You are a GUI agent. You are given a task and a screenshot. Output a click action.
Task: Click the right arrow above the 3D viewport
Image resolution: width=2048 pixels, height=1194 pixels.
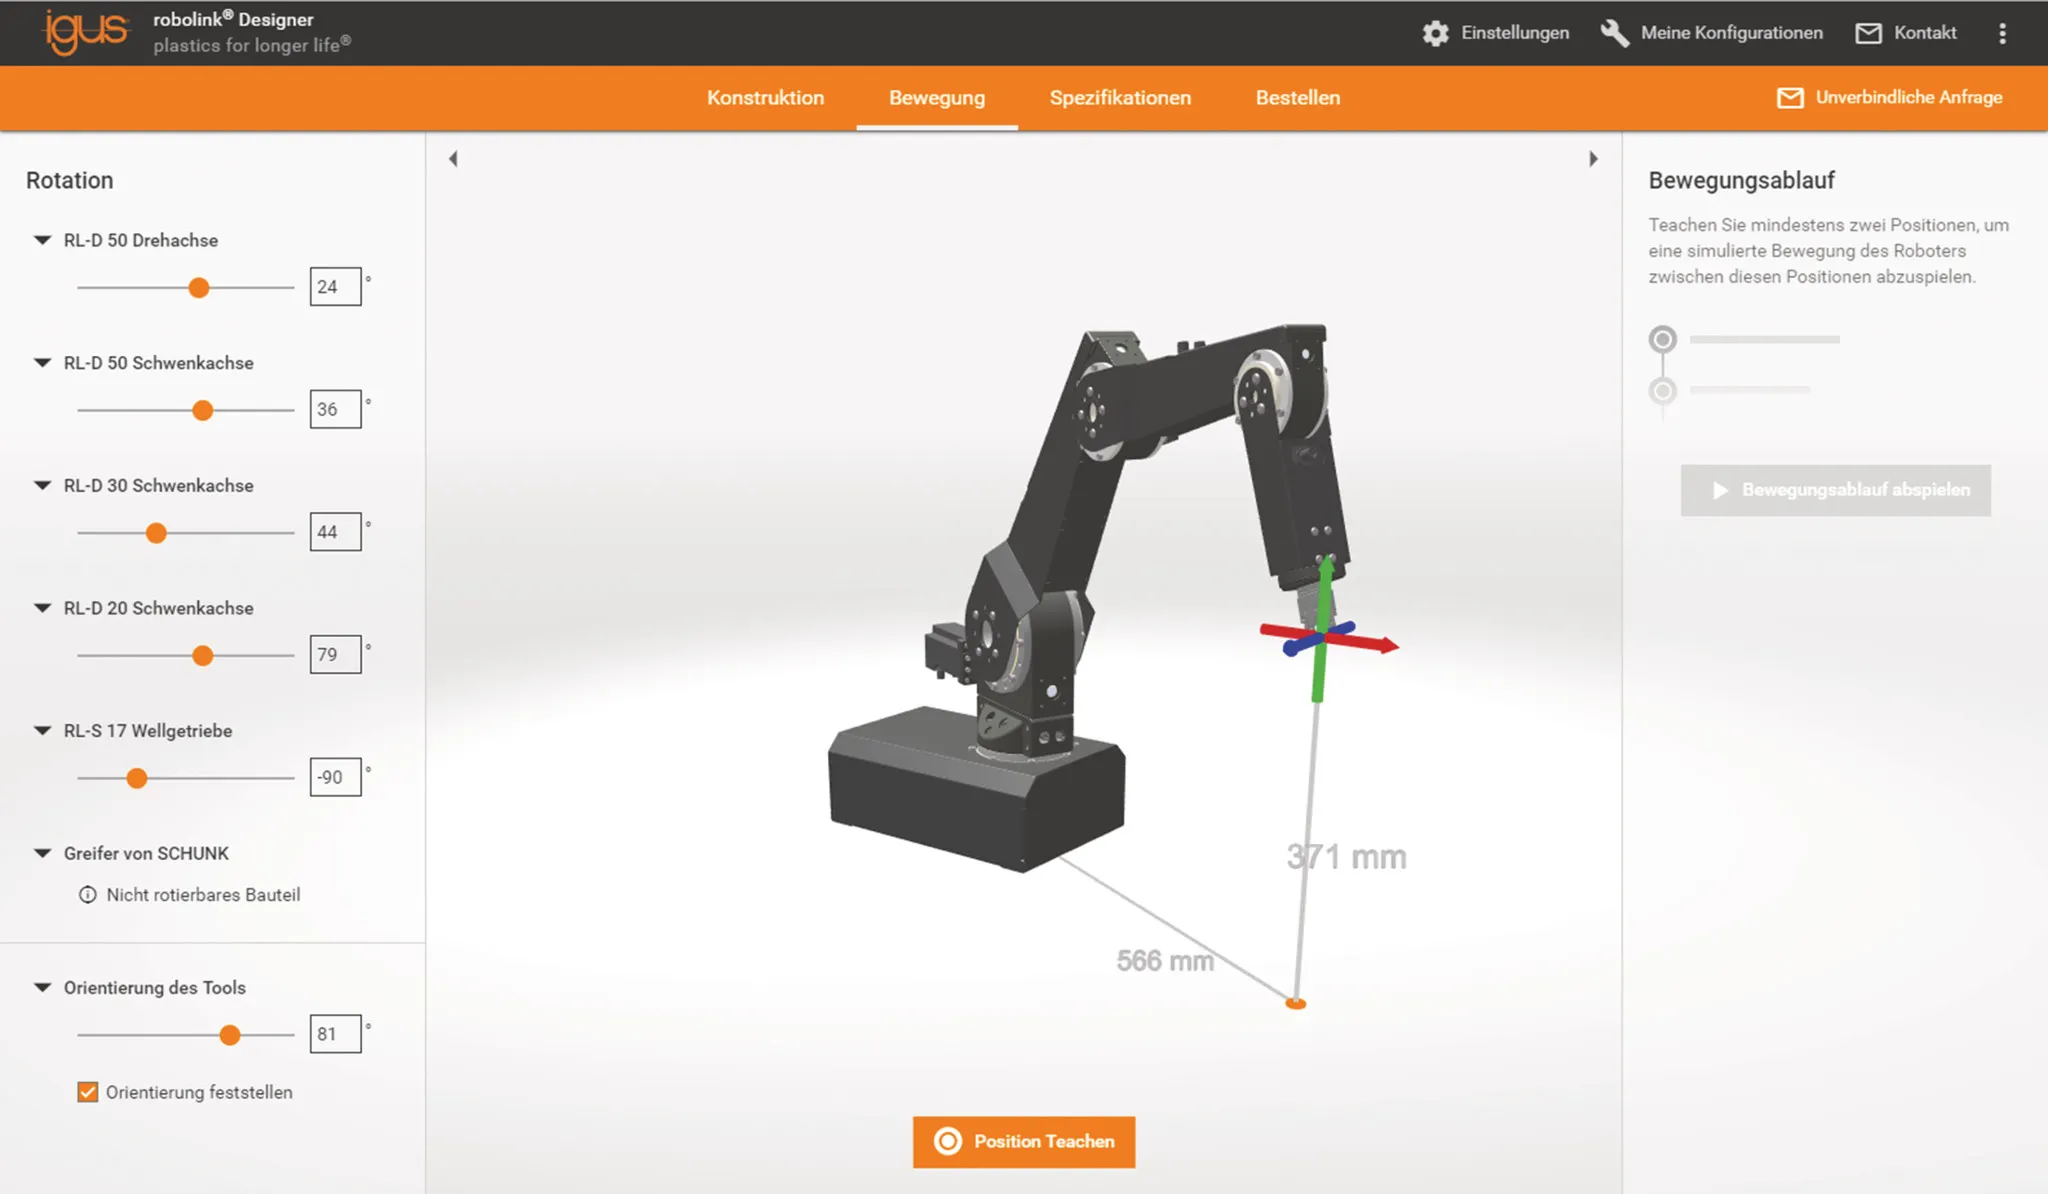(x=1594, y=158)
